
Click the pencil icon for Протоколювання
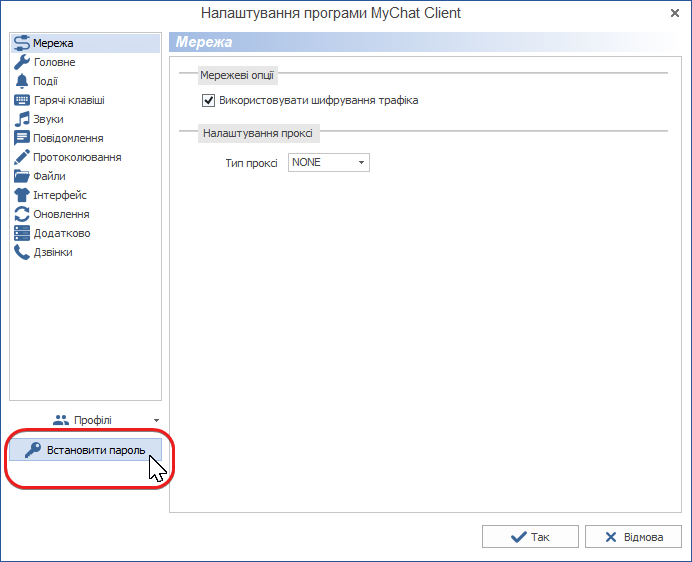tap(22, 157)
